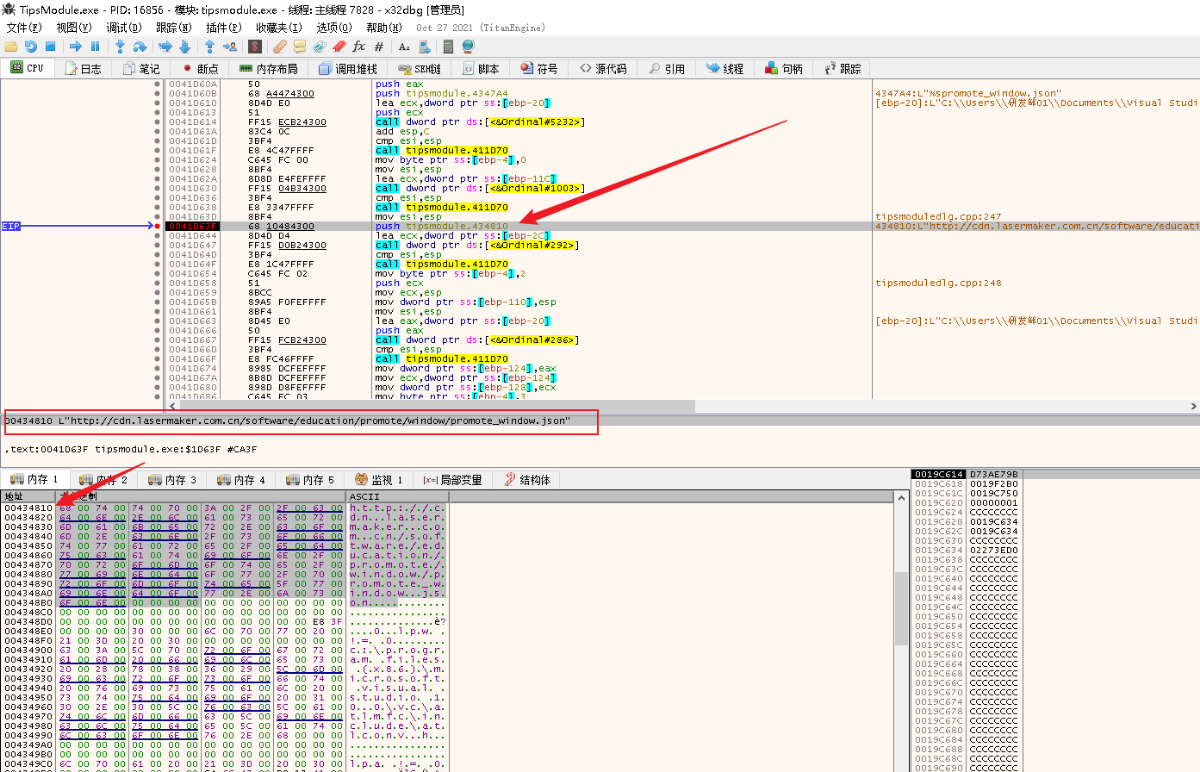Select disassembly row at address 0041D60A
1200x772 pixels.
pyautogui.click(x=519, y=84)
